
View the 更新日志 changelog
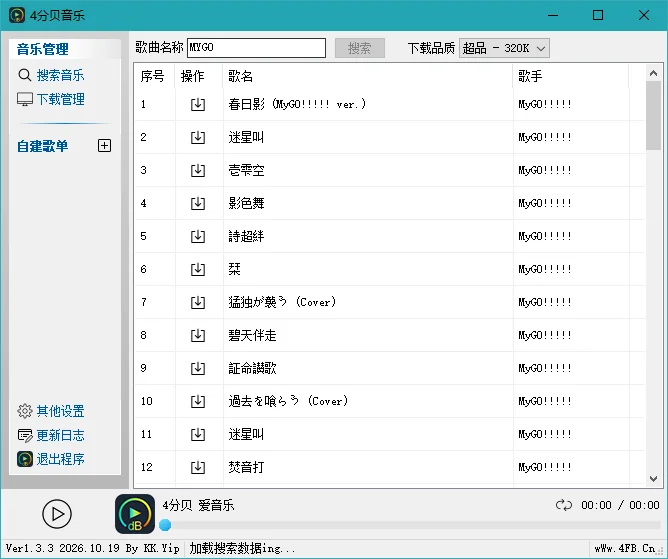point(60,435)
